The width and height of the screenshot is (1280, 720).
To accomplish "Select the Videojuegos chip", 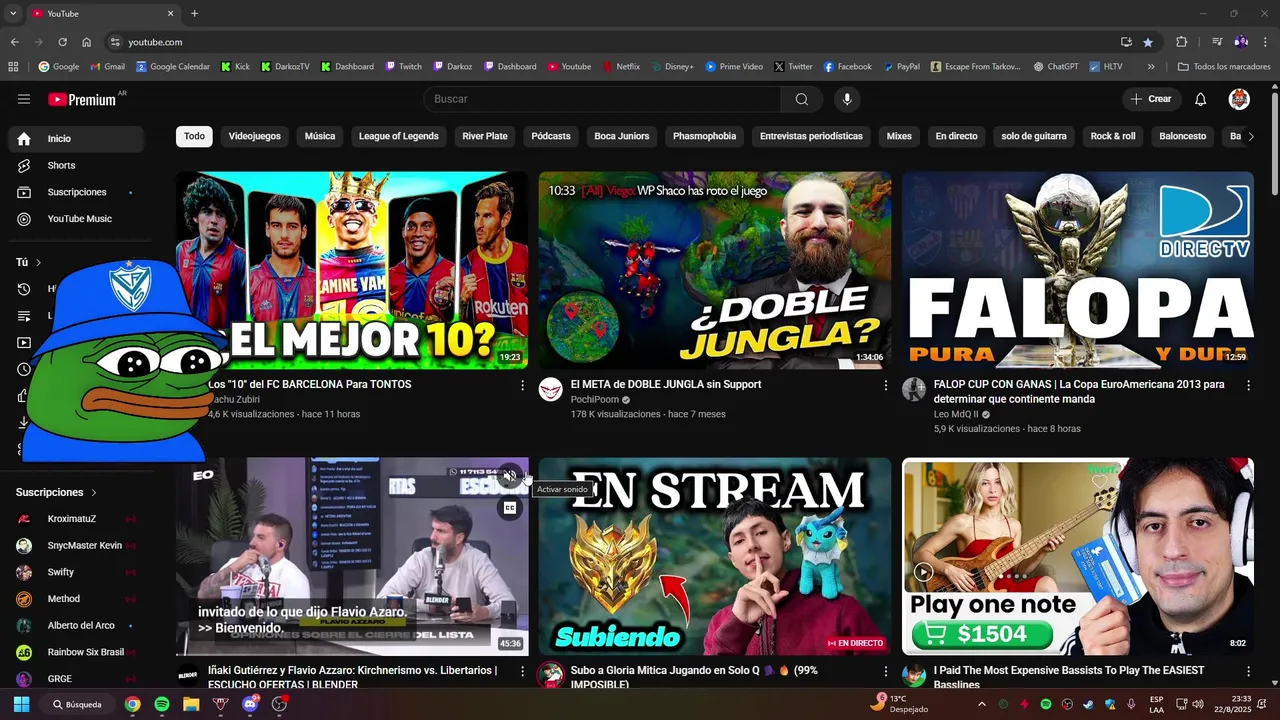I will click(x=255, y=136).
